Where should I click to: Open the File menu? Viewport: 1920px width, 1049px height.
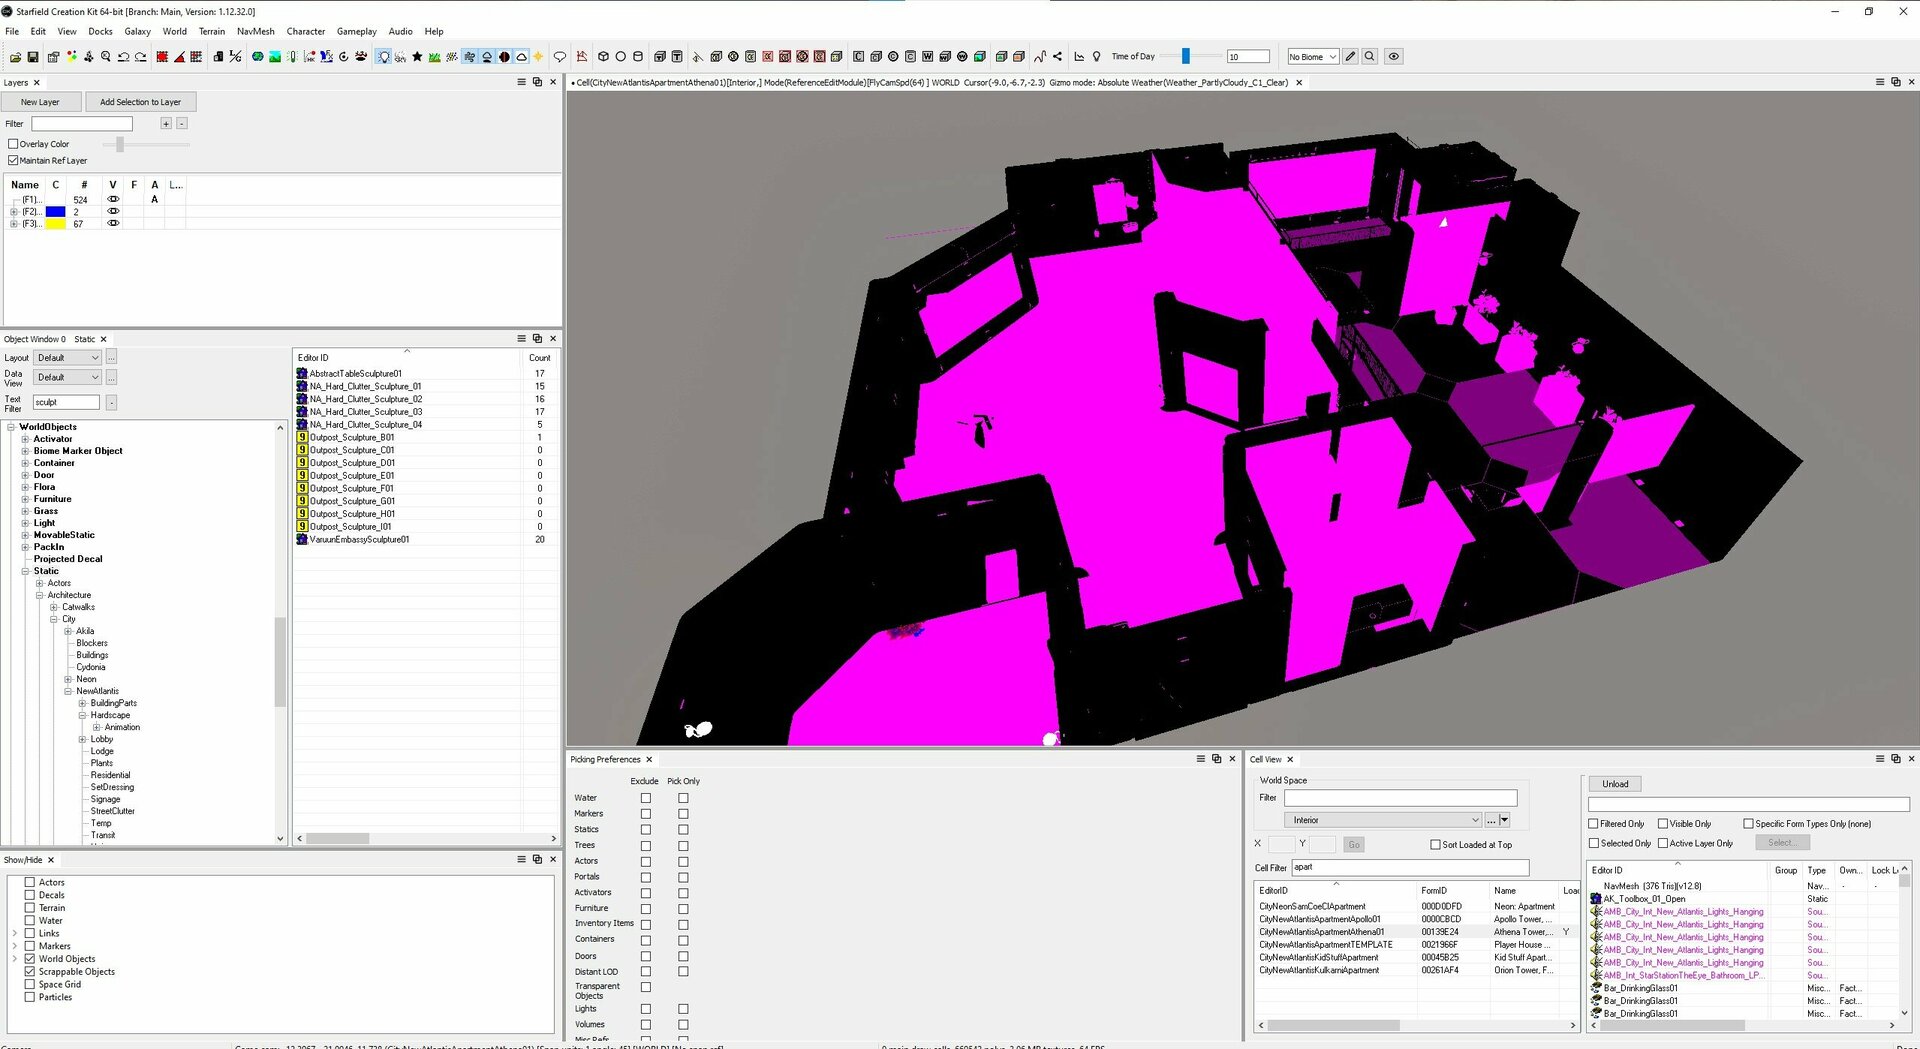pos(12,31)
